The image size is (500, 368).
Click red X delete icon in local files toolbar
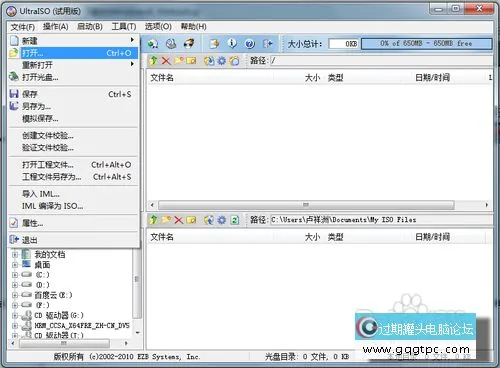tap(179, 220)
